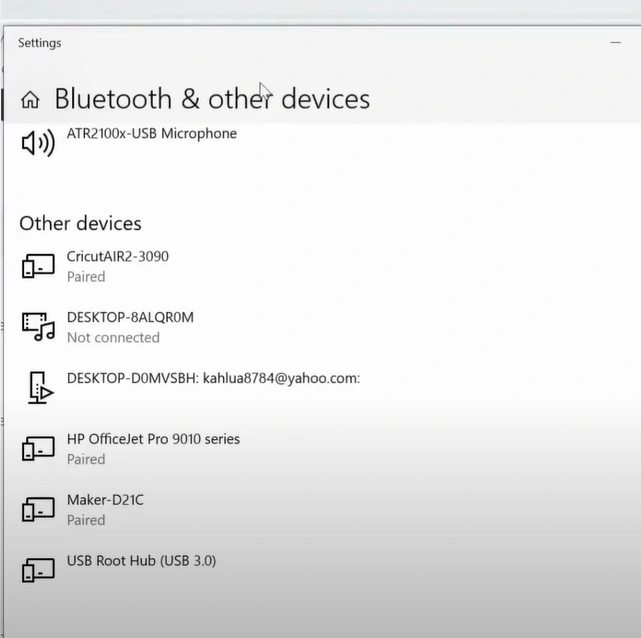
Task: Click the device icon beside CricutAIR2-3090
Action: pos(38,266)
